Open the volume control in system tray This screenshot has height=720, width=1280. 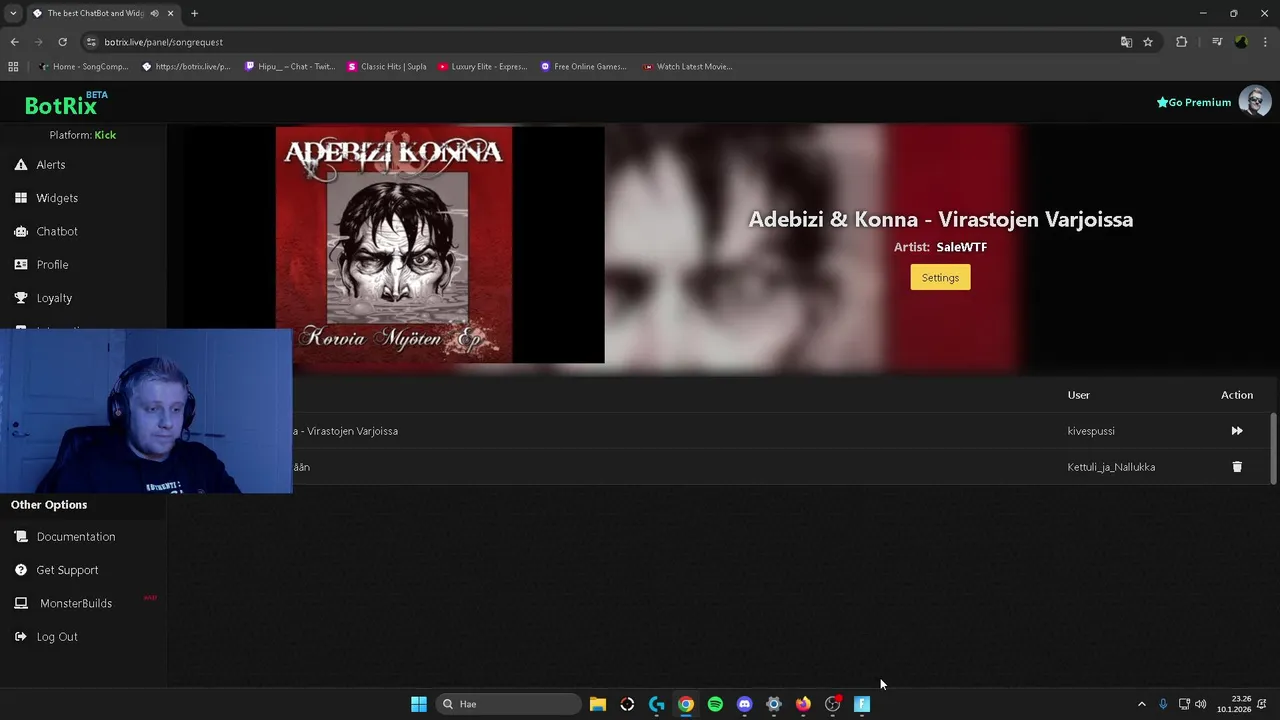[x=1200, y=704]
